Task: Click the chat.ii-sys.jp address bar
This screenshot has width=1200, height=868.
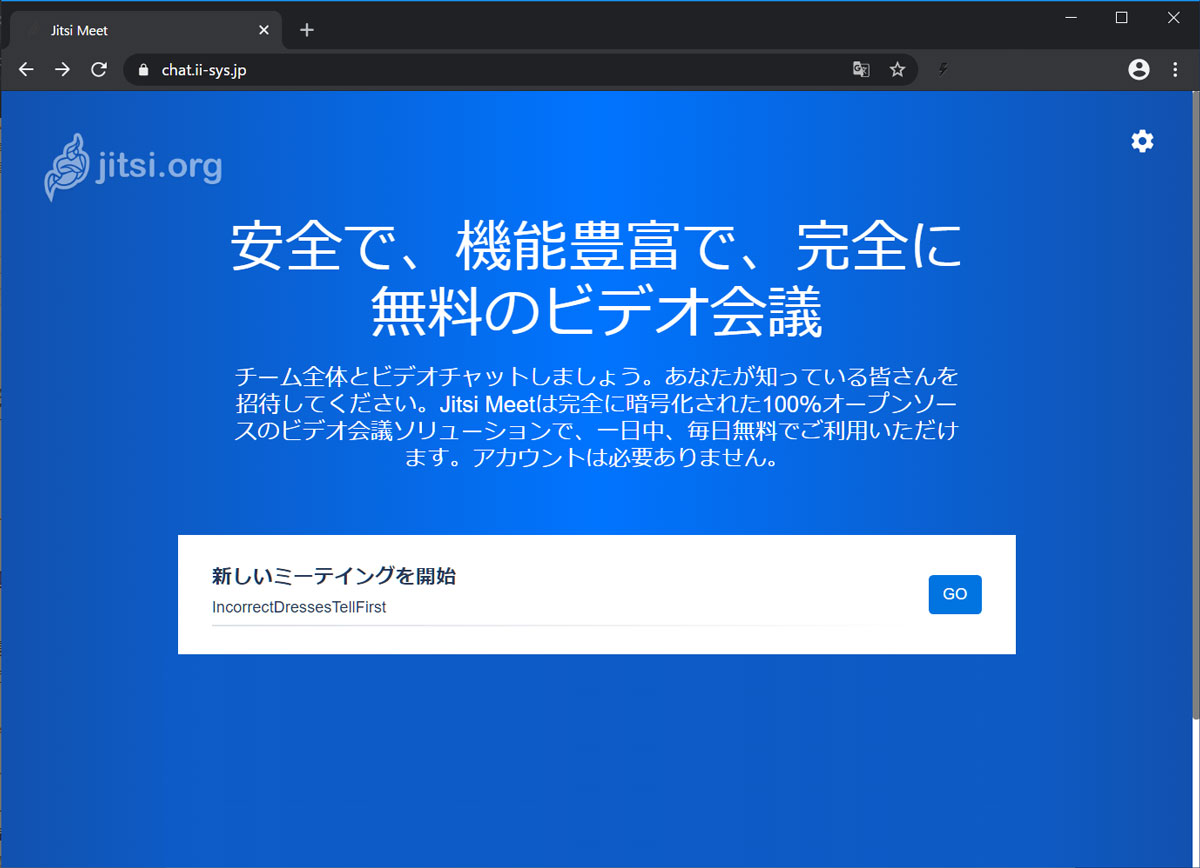Action: coord(520,70)
